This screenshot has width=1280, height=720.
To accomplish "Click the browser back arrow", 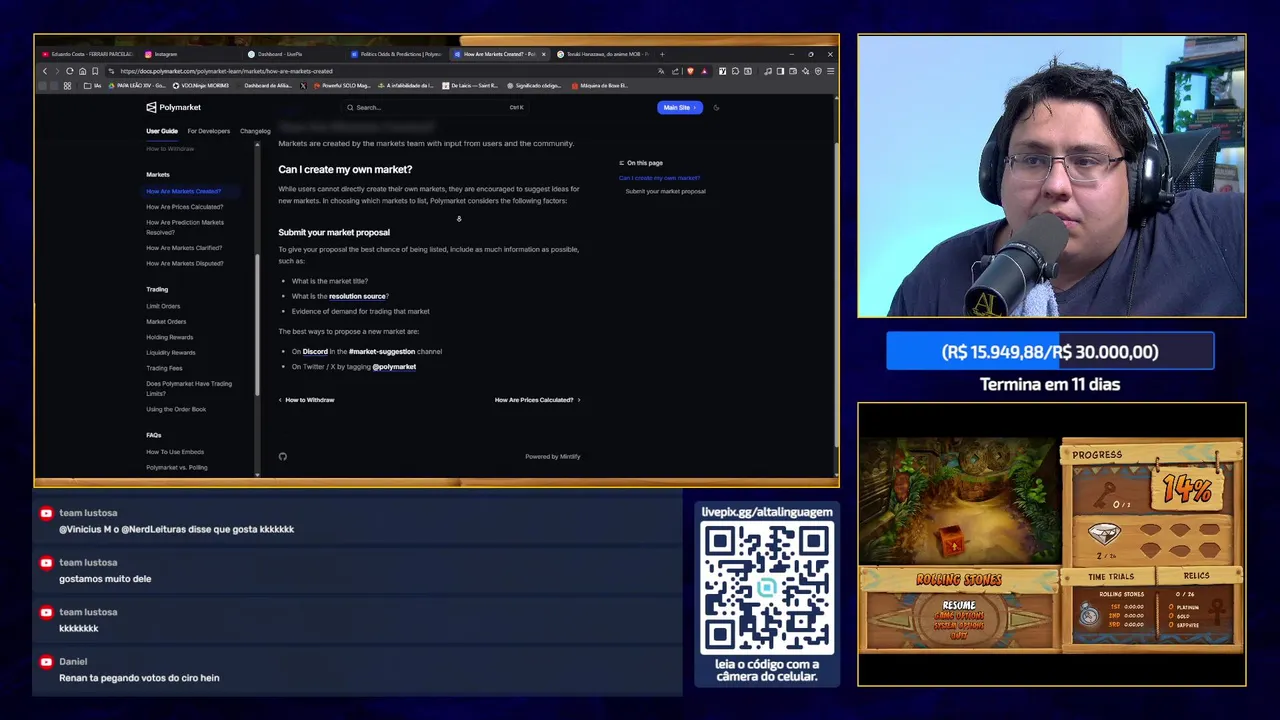I will coord(44,71).
